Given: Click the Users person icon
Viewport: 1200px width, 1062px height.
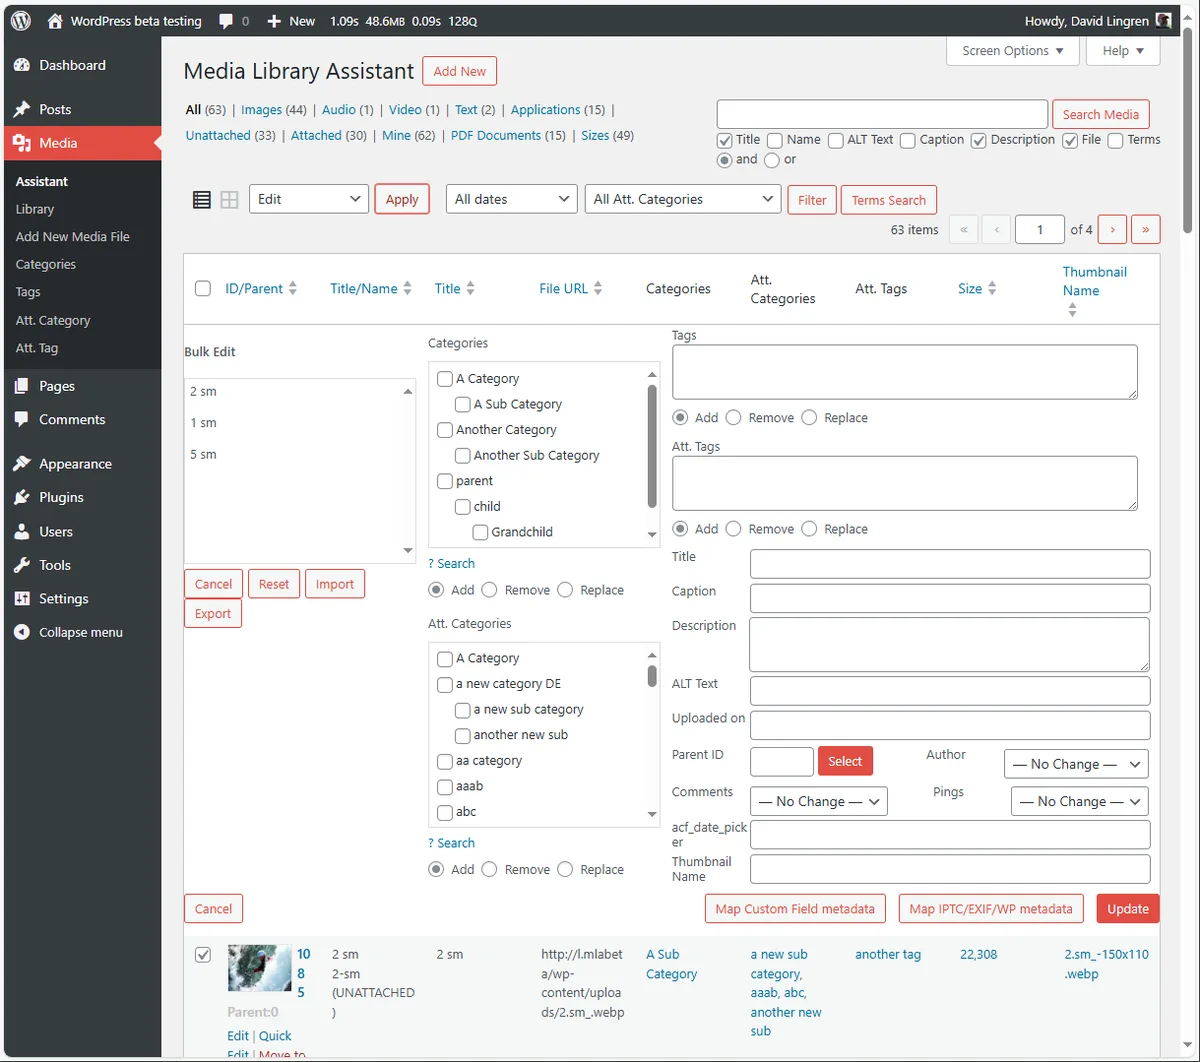Looking at the screenshot, I should [22, 531].
